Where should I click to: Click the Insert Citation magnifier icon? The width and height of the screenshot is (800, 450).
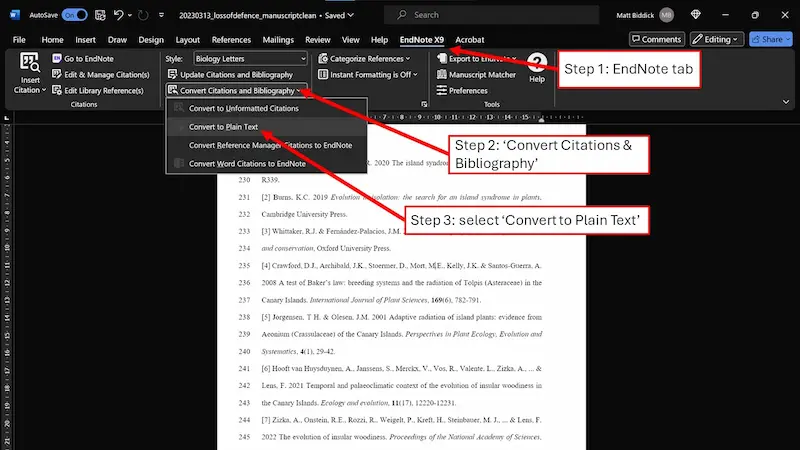point(30,63)
